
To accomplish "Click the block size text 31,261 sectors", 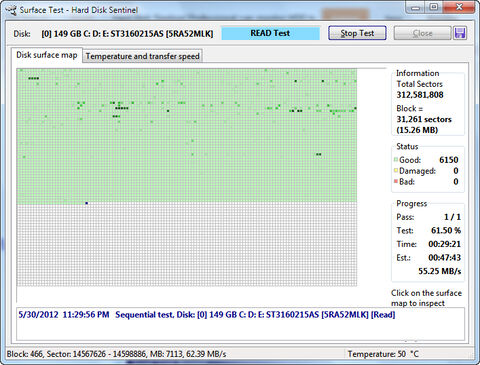I will [424, 119].
